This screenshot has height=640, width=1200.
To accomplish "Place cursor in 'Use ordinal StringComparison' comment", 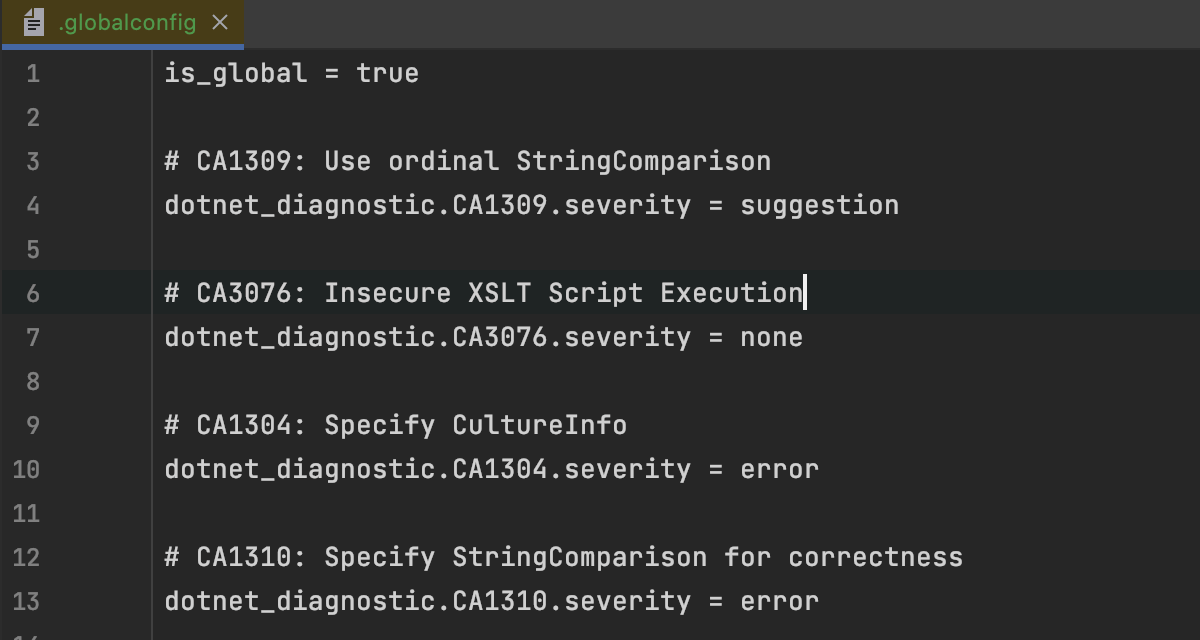I will point(547,161).
